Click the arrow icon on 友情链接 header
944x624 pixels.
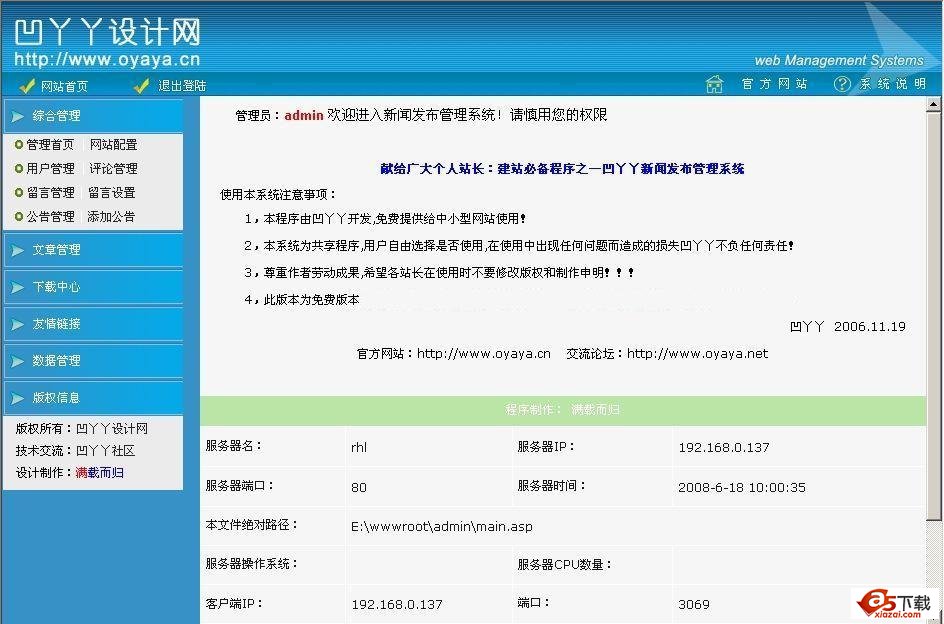[18, 324]
